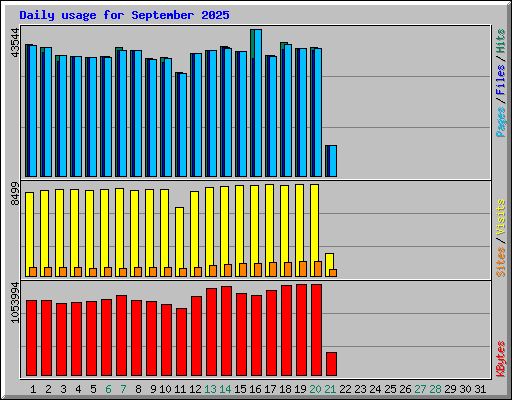Select the red KBytes bar for day 14
Viewport: 512px width, 400px height.
pyautogui.click(x=227, y=331)
